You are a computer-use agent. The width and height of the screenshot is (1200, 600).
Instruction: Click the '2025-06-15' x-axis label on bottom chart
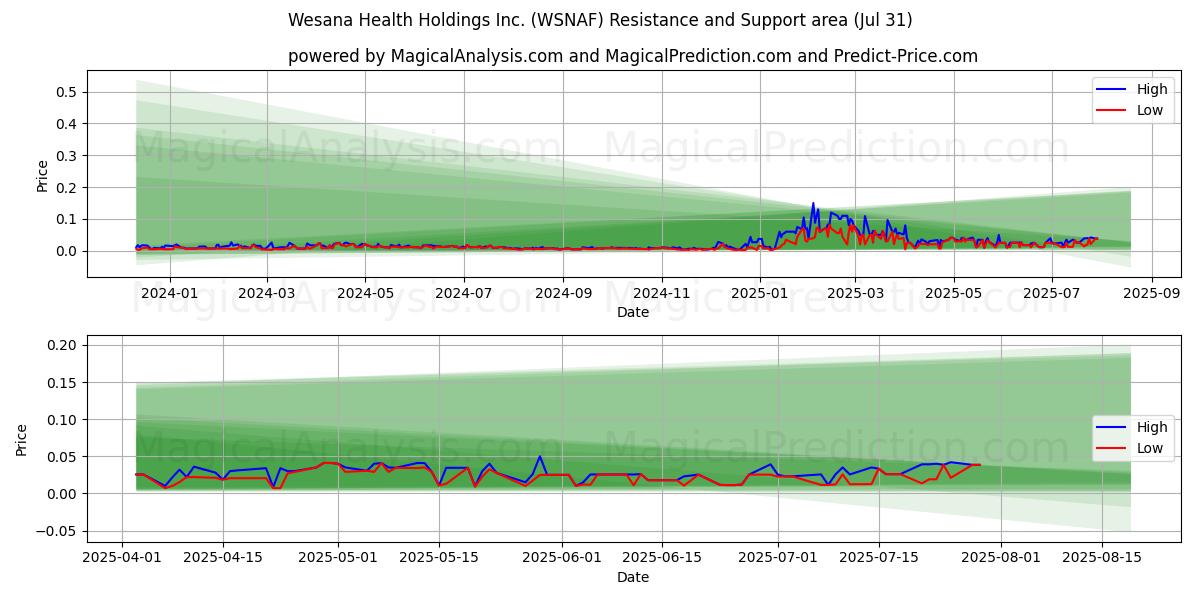(x=661, y=558)
